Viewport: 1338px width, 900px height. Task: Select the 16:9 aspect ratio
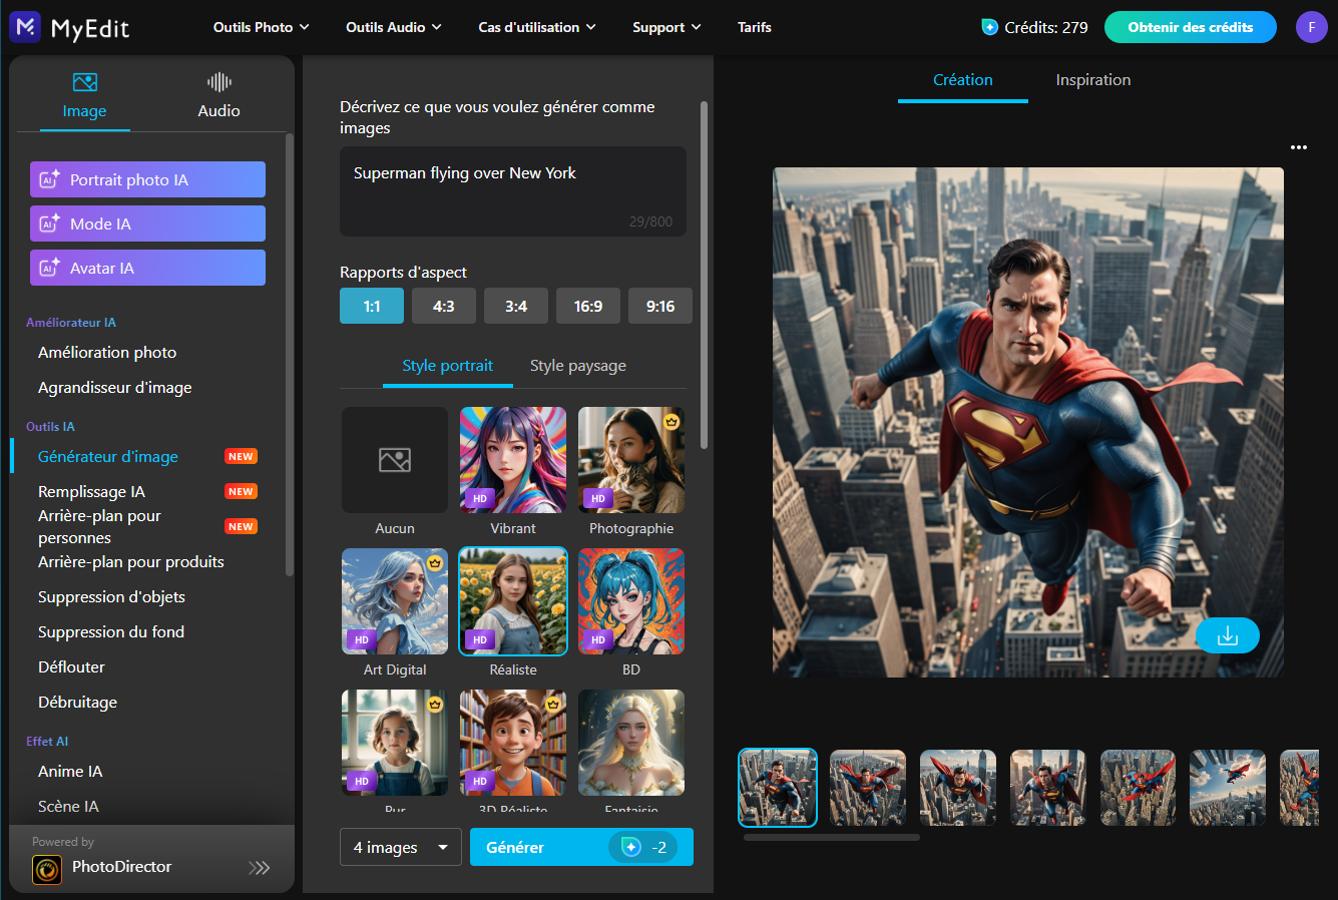click(x=588, y=306)
